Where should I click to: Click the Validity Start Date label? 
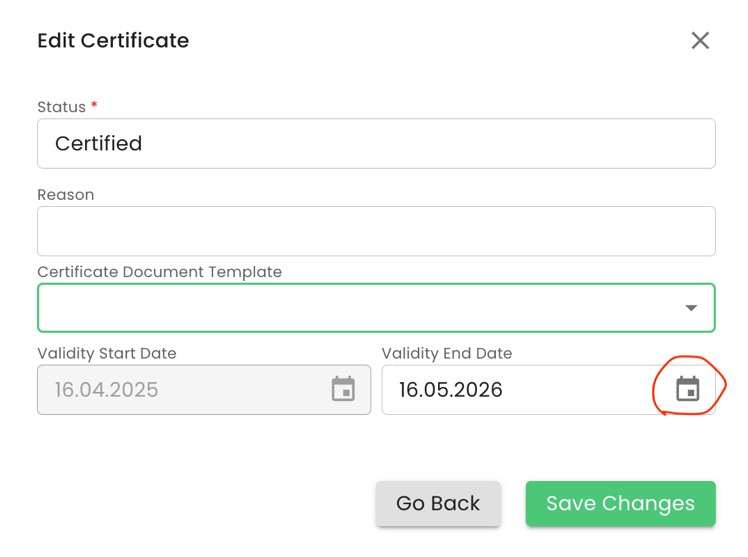(x=106, y=353)
